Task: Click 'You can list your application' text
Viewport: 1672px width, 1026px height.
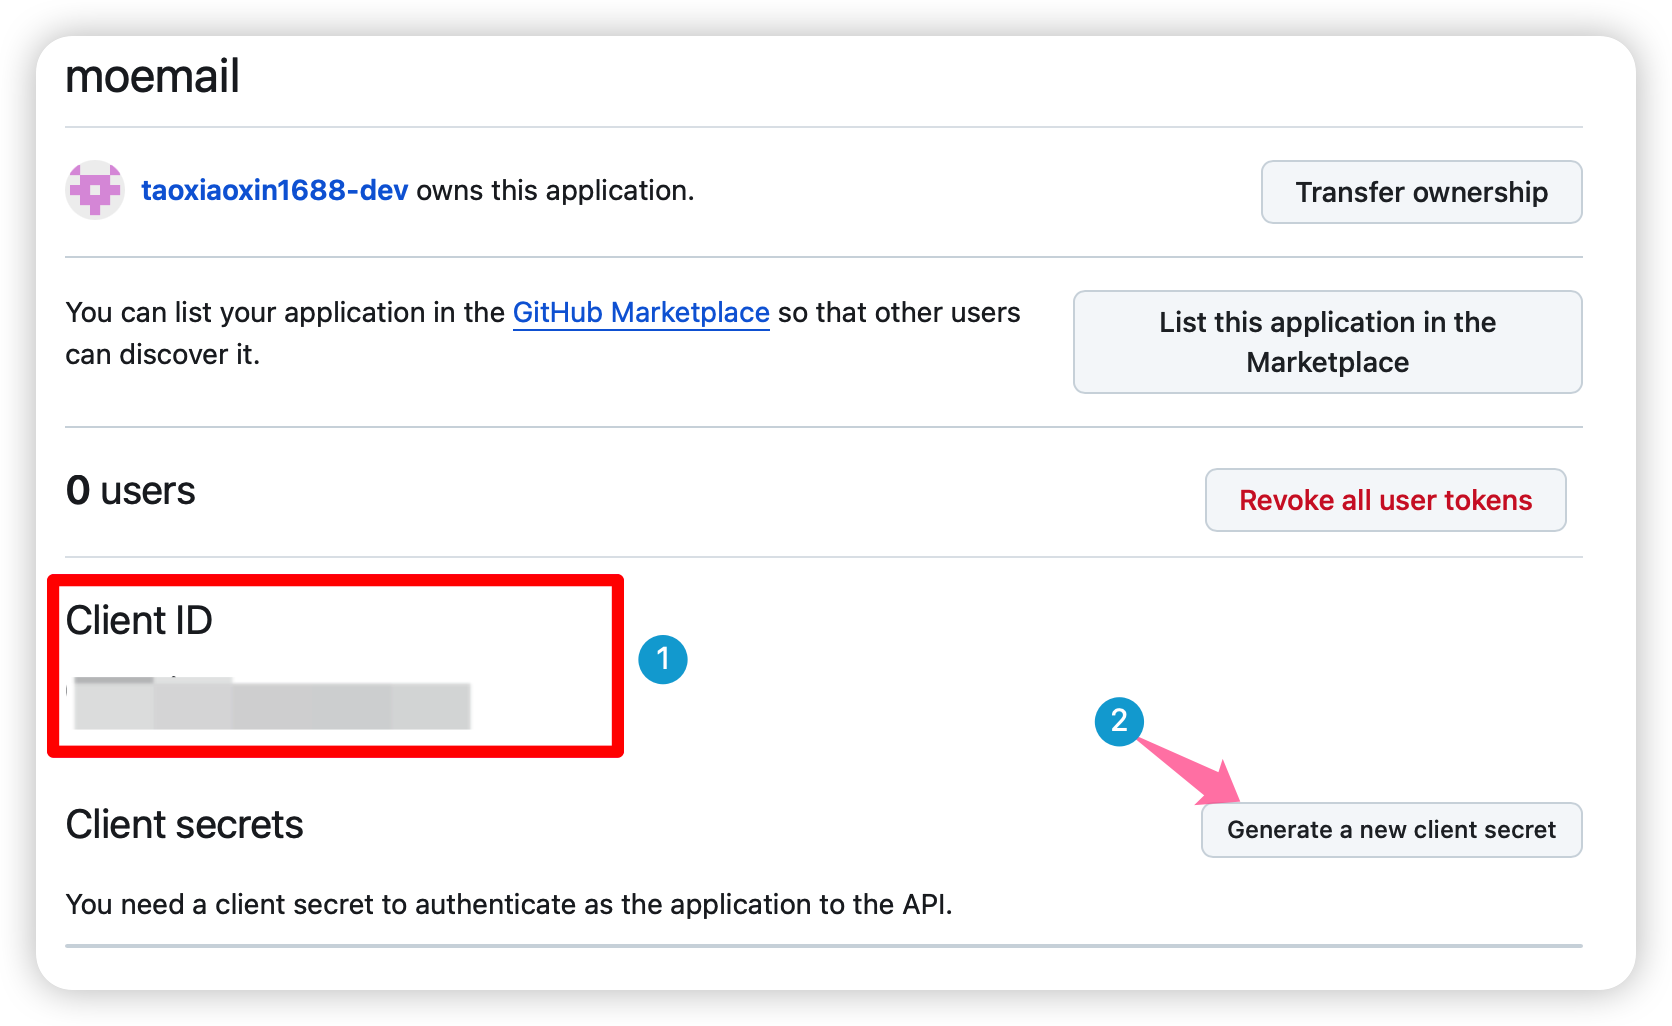Action: [285, 313]
